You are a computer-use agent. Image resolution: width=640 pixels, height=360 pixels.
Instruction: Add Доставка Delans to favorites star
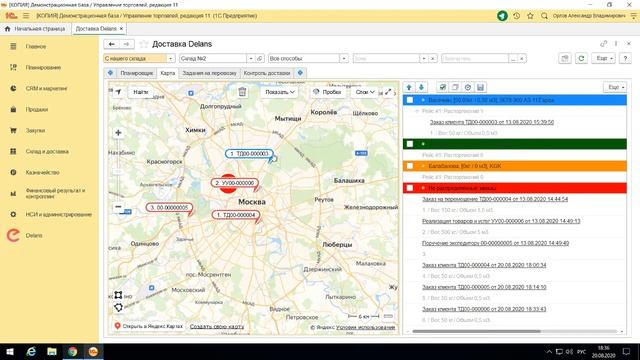pos(143,44)
